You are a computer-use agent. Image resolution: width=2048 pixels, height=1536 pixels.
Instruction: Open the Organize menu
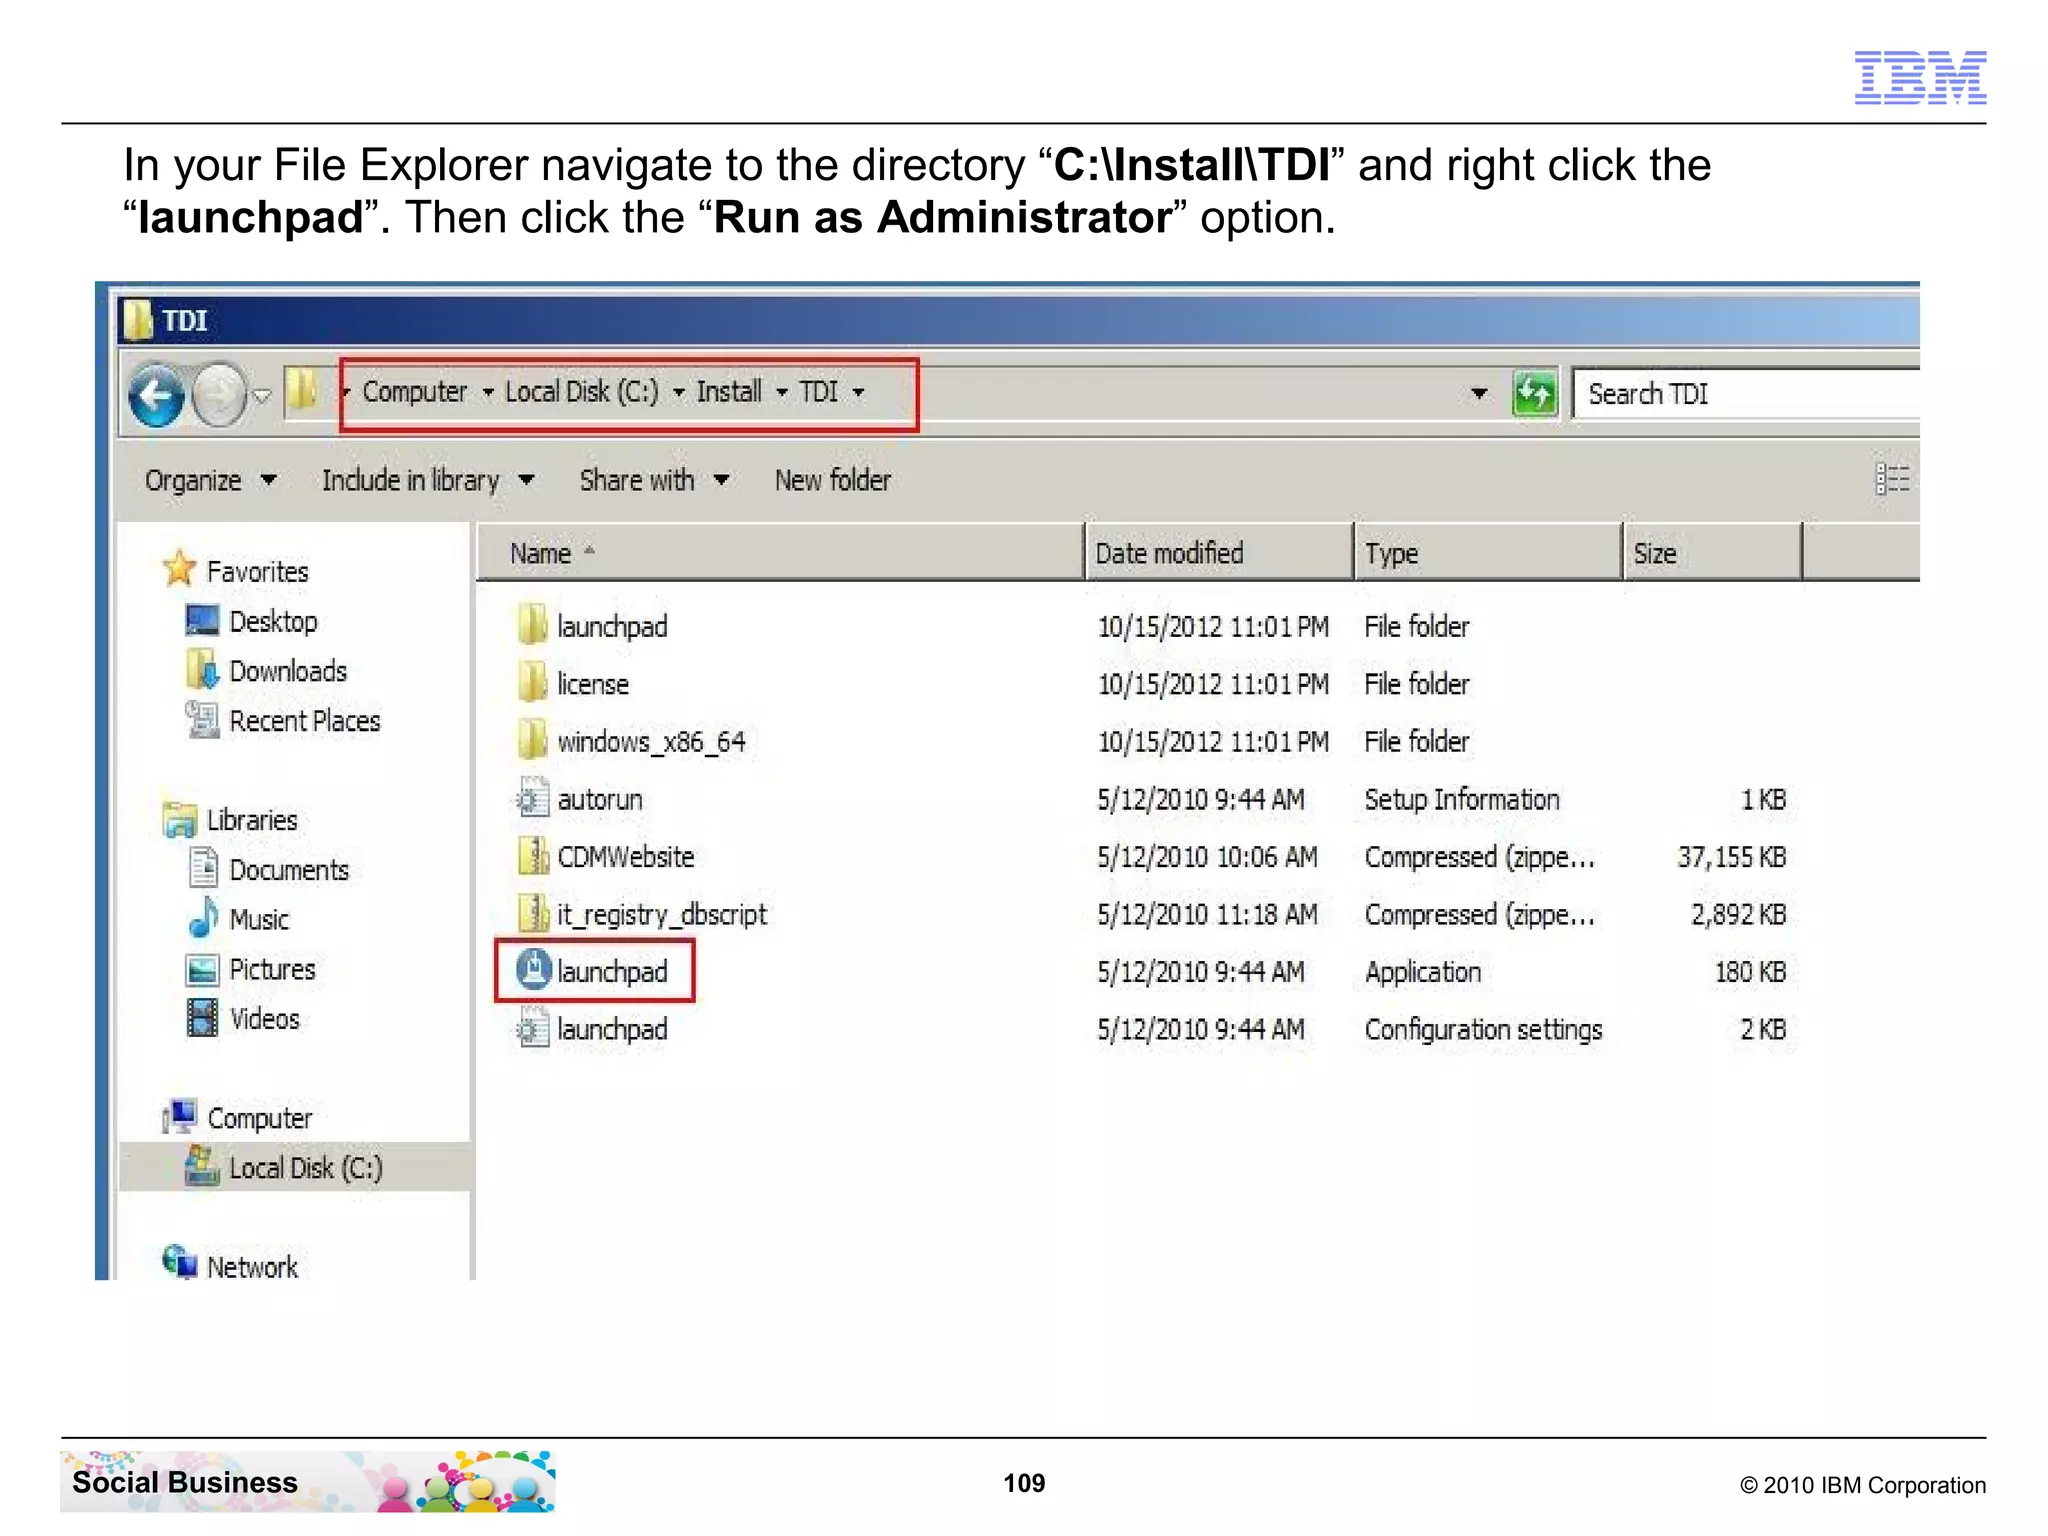tap(210, 481)
